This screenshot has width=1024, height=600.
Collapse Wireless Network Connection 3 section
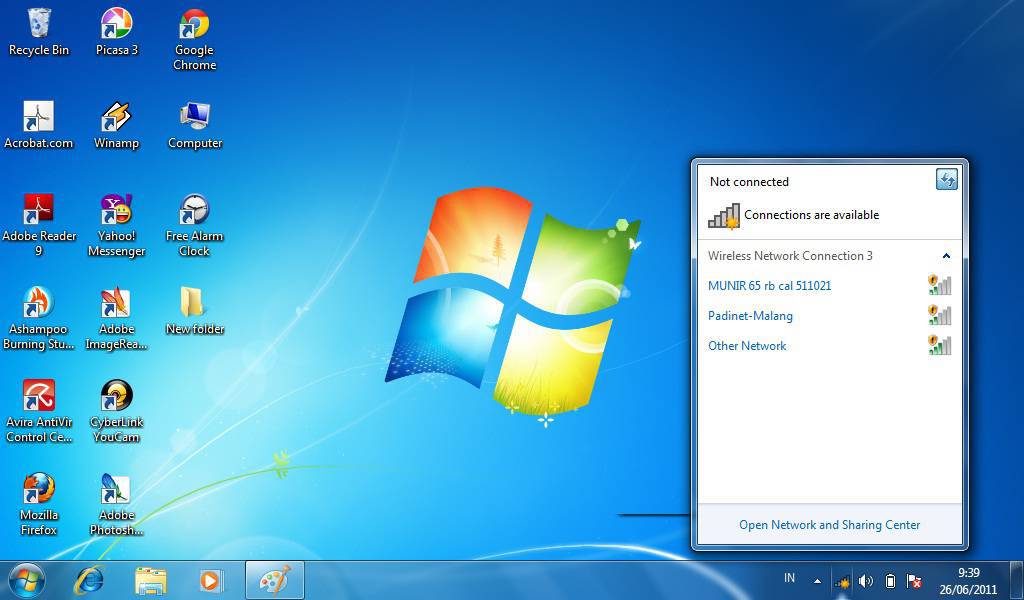[946, 256]
